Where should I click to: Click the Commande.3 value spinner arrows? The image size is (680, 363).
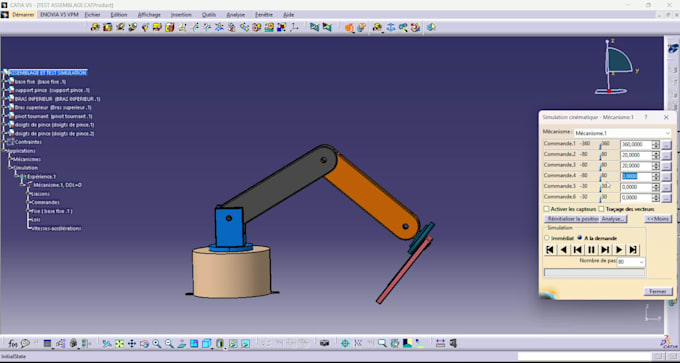656,166
